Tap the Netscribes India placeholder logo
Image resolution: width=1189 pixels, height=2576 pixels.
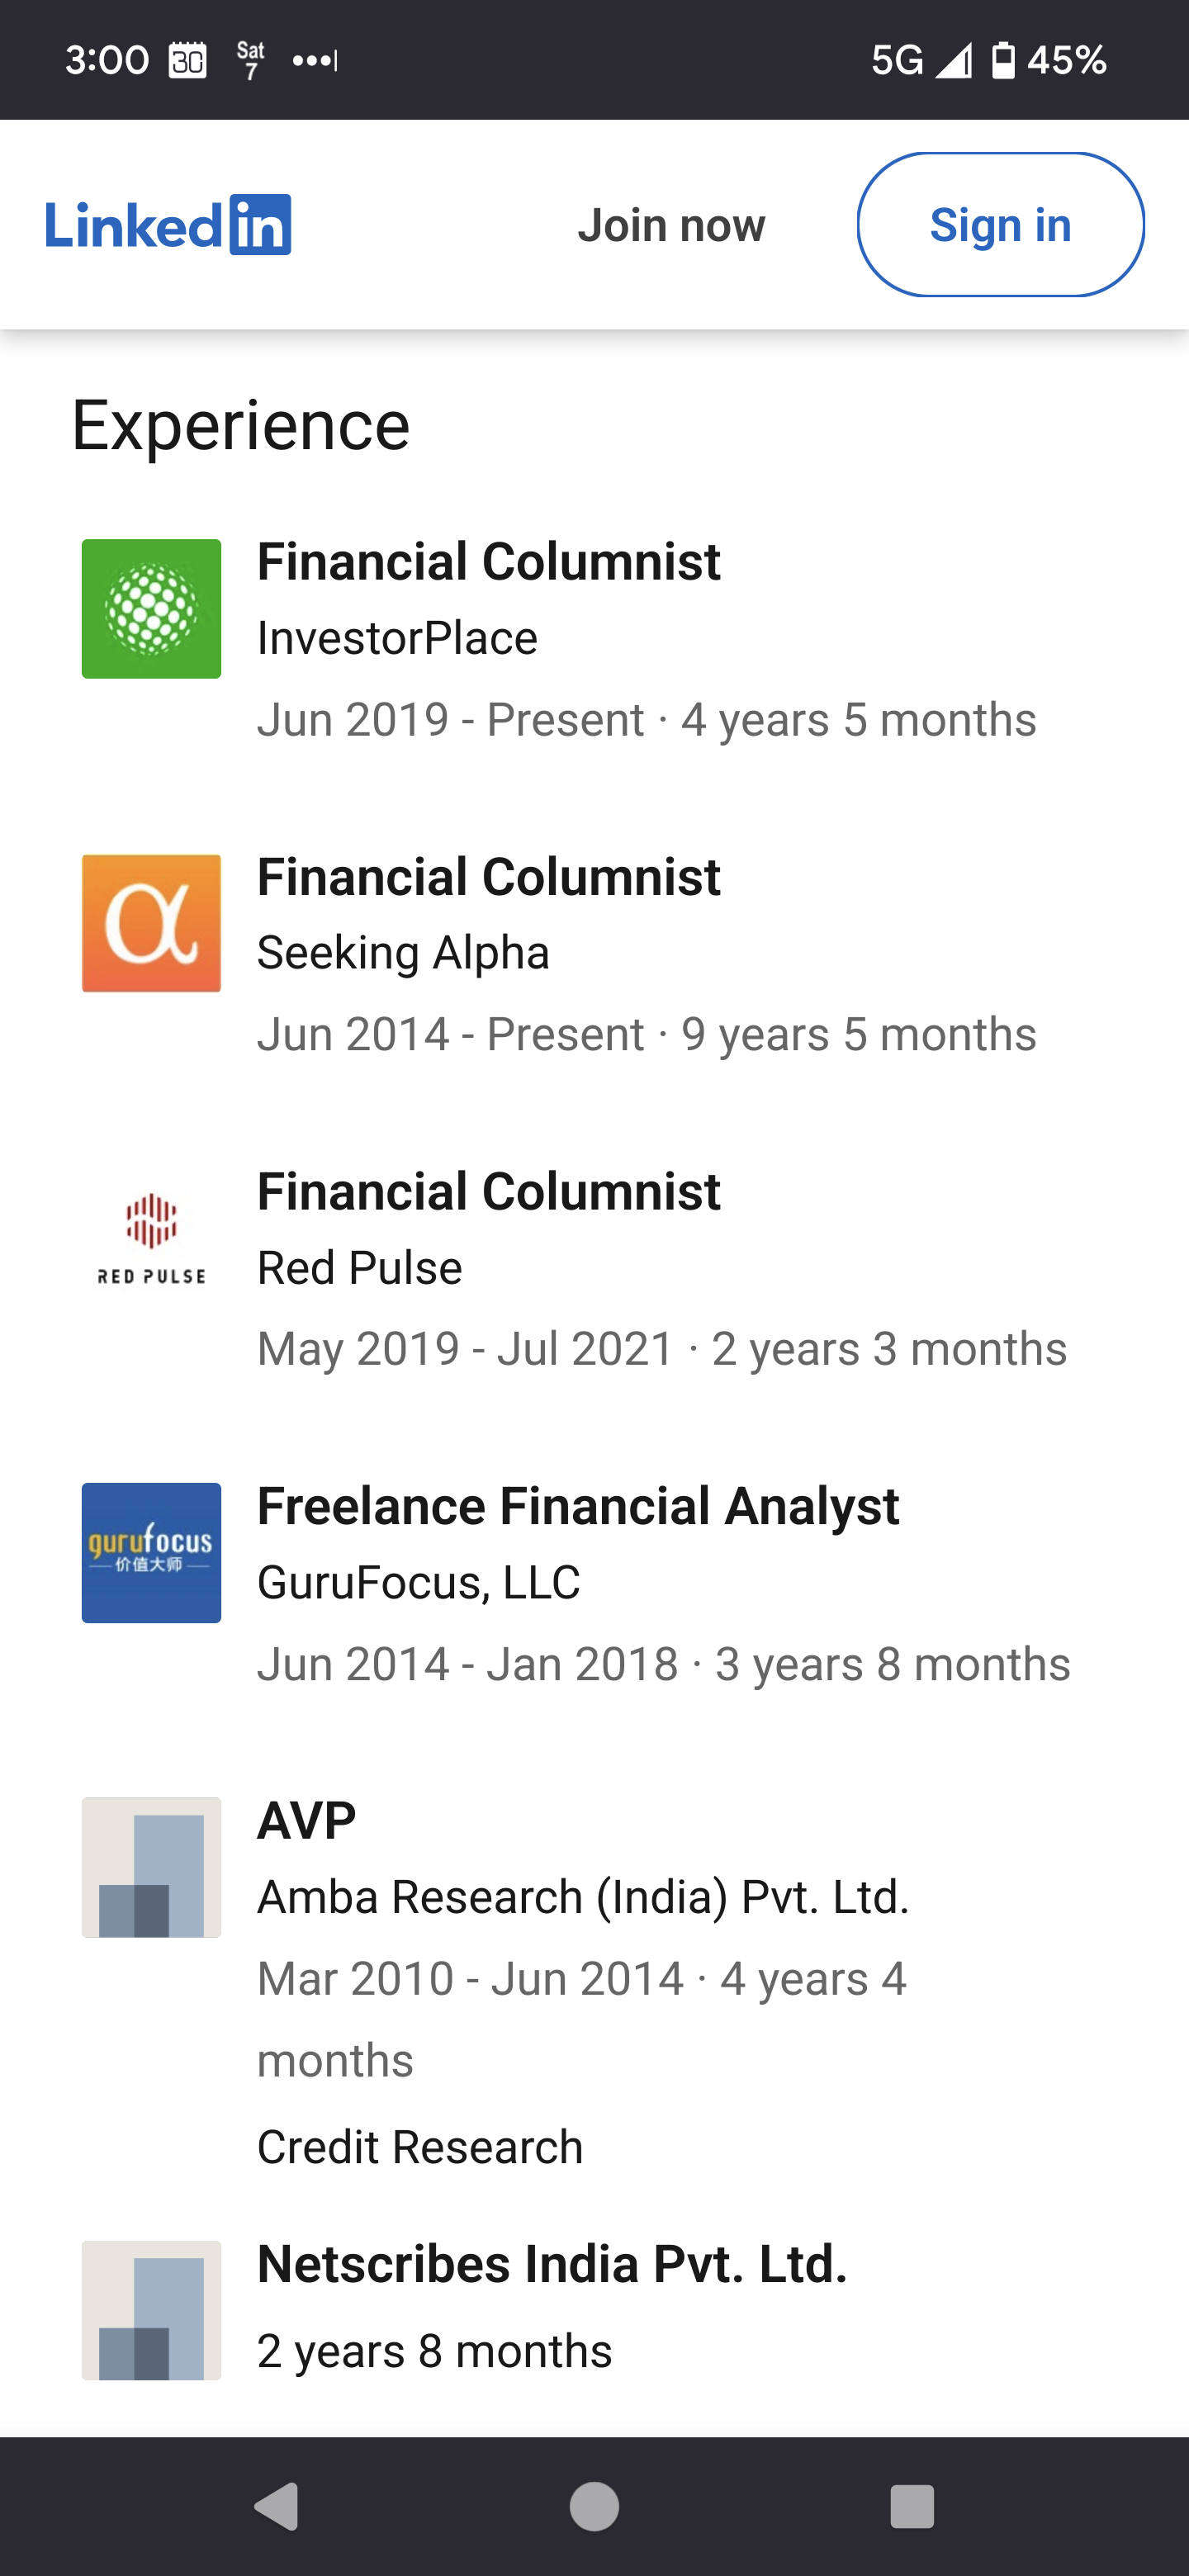151,2310
